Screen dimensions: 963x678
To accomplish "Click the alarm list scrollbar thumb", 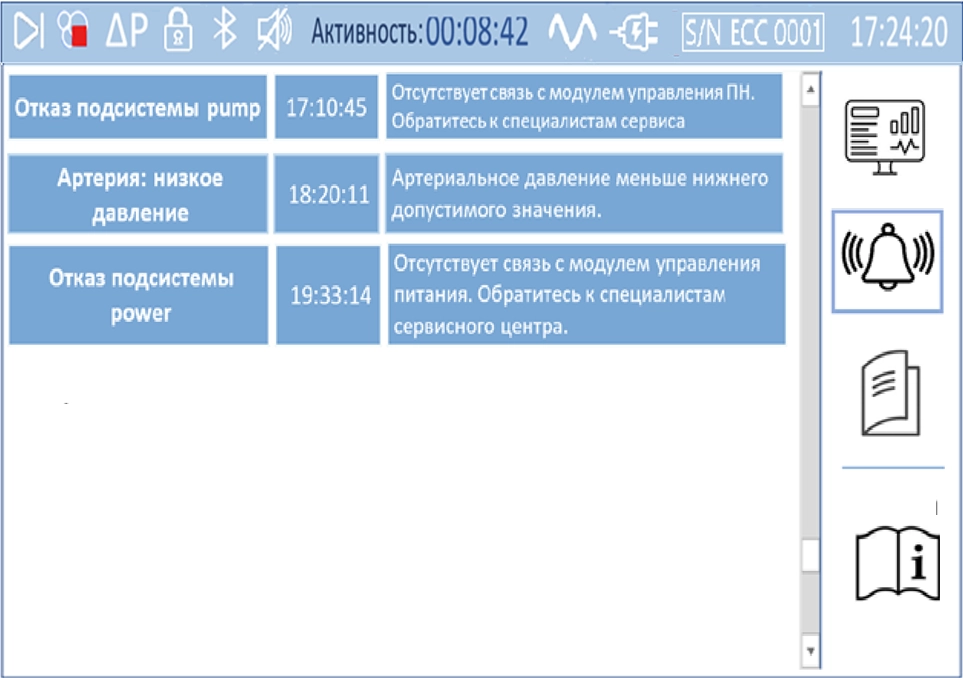I will (x=811, y=553).
